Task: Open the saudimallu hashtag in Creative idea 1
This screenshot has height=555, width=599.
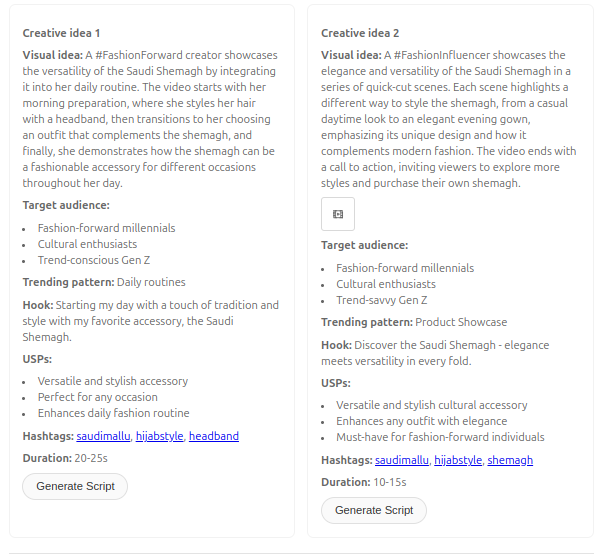Action: point(103,436)
